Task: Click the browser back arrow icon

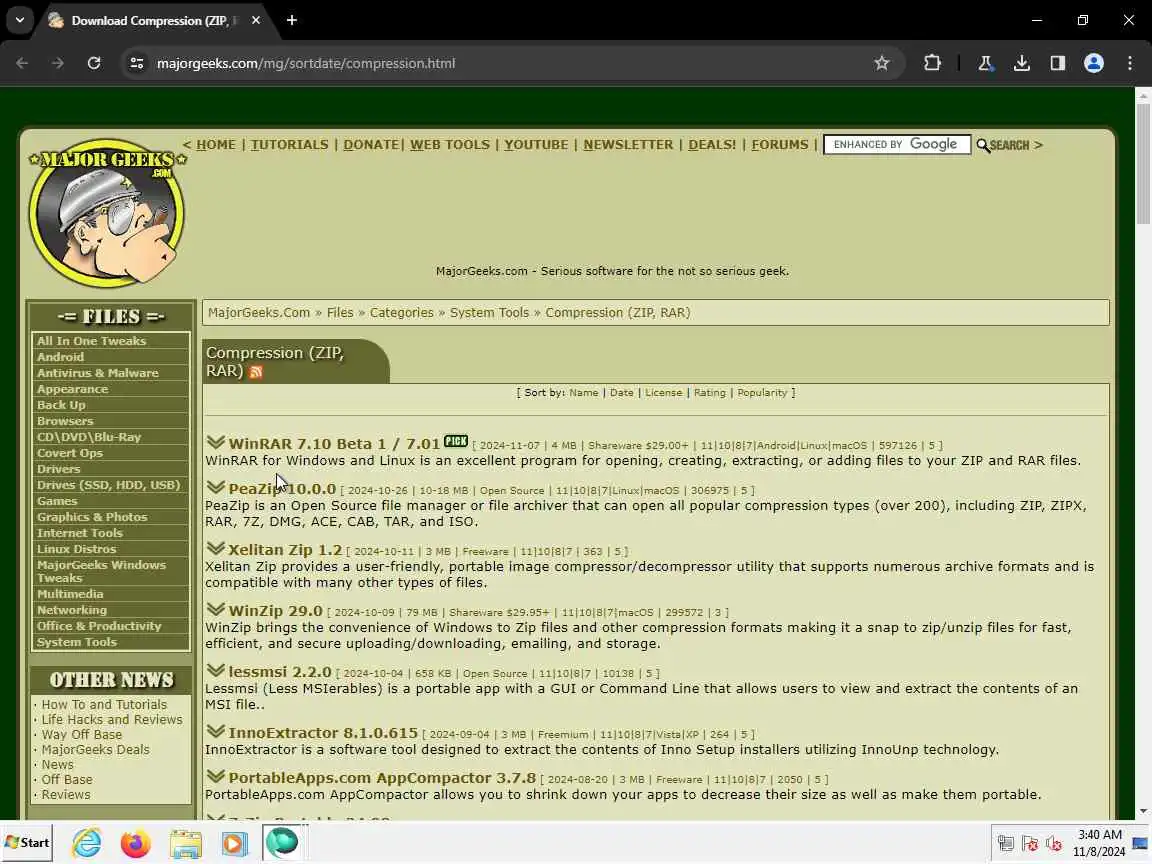Action: click(x=22, y=63)
